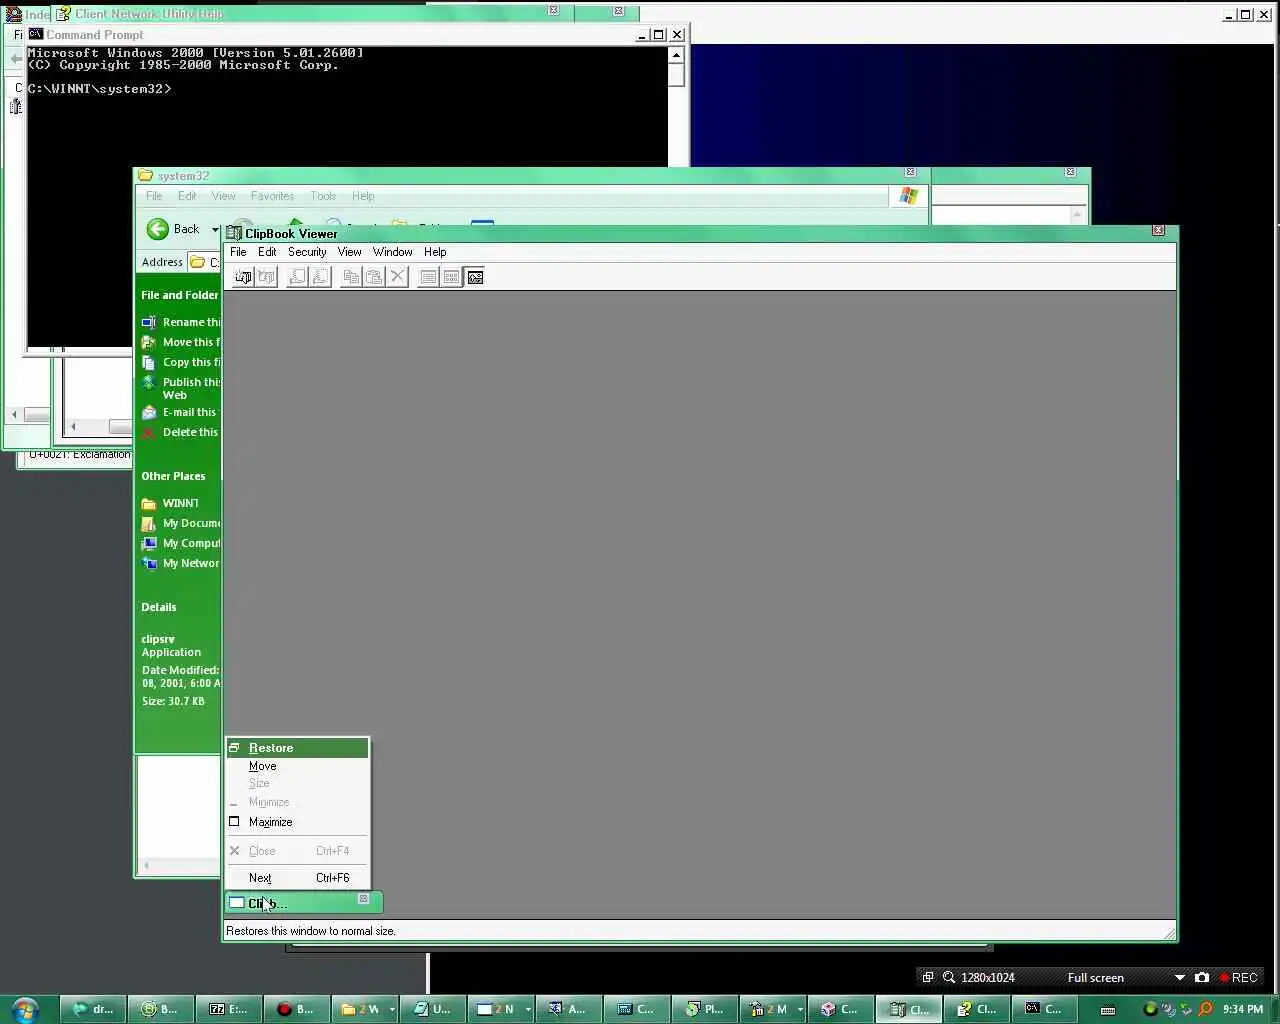Screen dimensions: 1280x1024
Task: Click 'Rename this file' task link icon
Action: coord(149,322)
